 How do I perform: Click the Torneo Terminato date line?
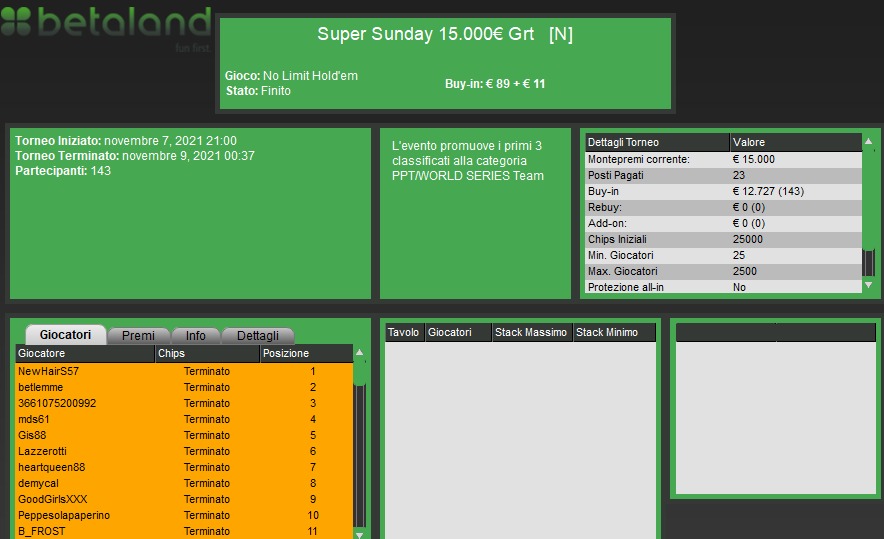click(x=135, y=156)
